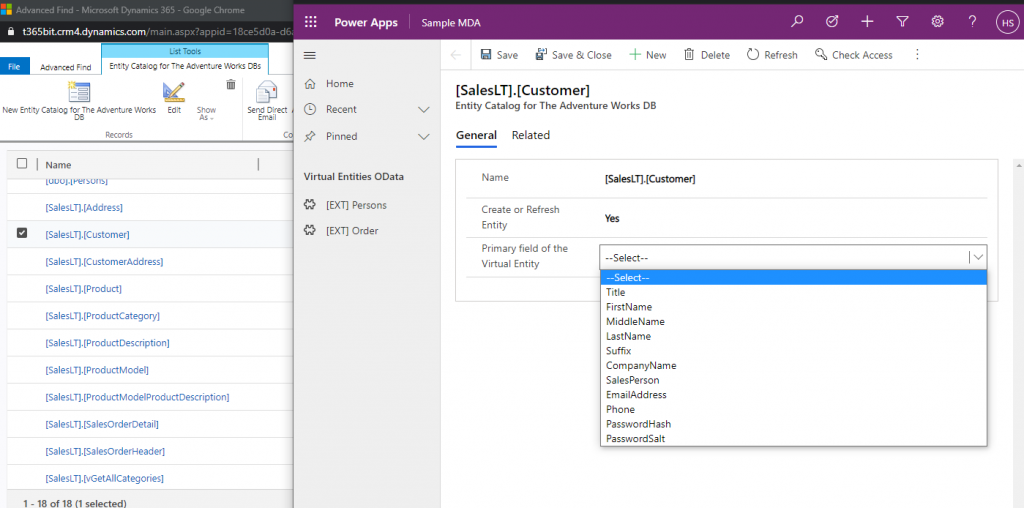
Task: Sort by the Name column header
Action: coord(58,165)
